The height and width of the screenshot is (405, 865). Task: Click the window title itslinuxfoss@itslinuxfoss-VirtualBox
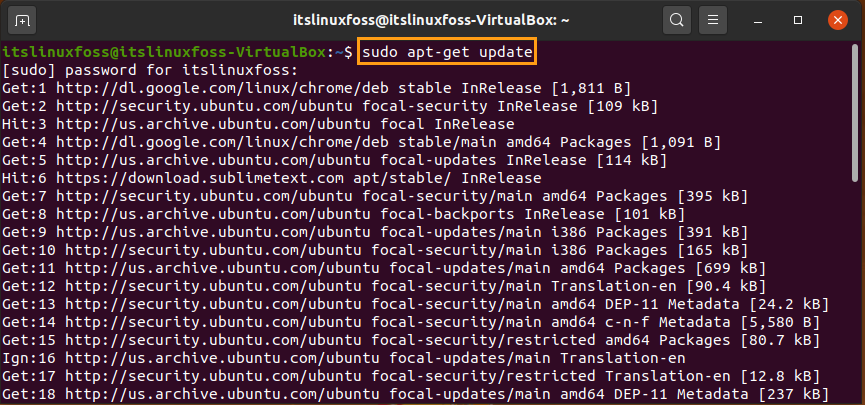click(432, 21)
